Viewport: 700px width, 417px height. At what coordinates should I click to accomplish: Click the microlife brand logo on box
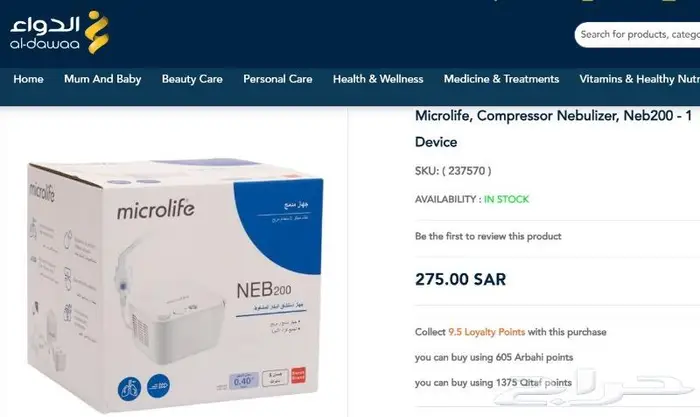(x=156, y=208)
